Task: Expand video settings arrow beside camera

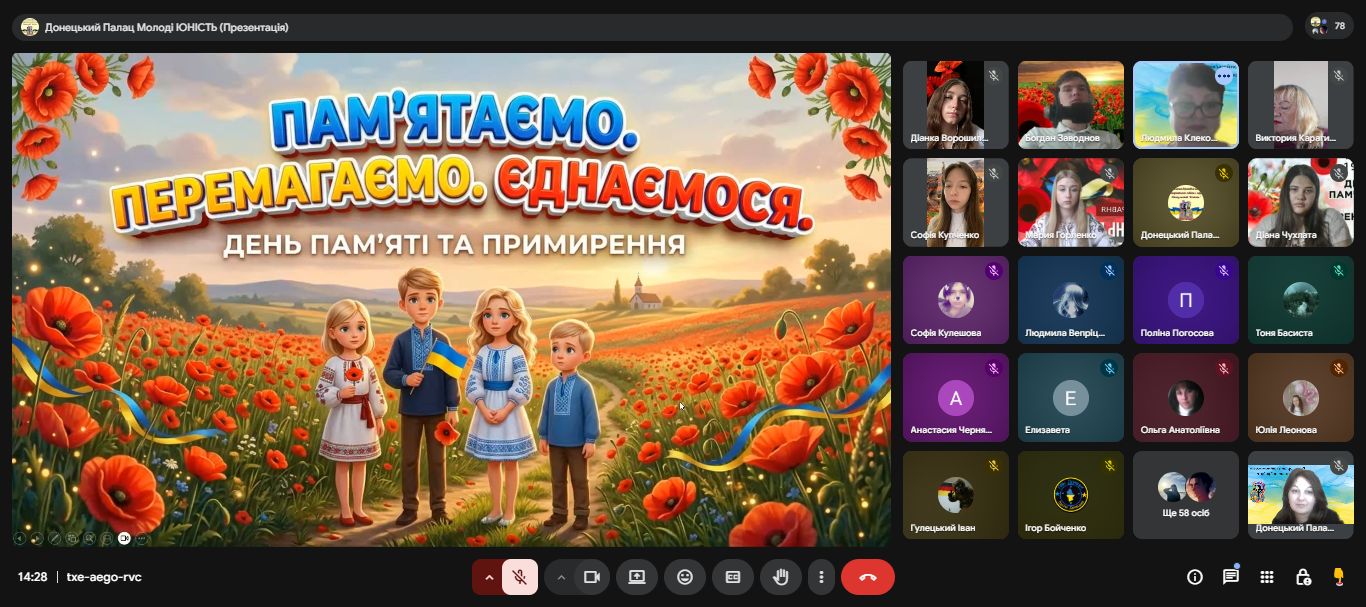Action: coord(561,577)
